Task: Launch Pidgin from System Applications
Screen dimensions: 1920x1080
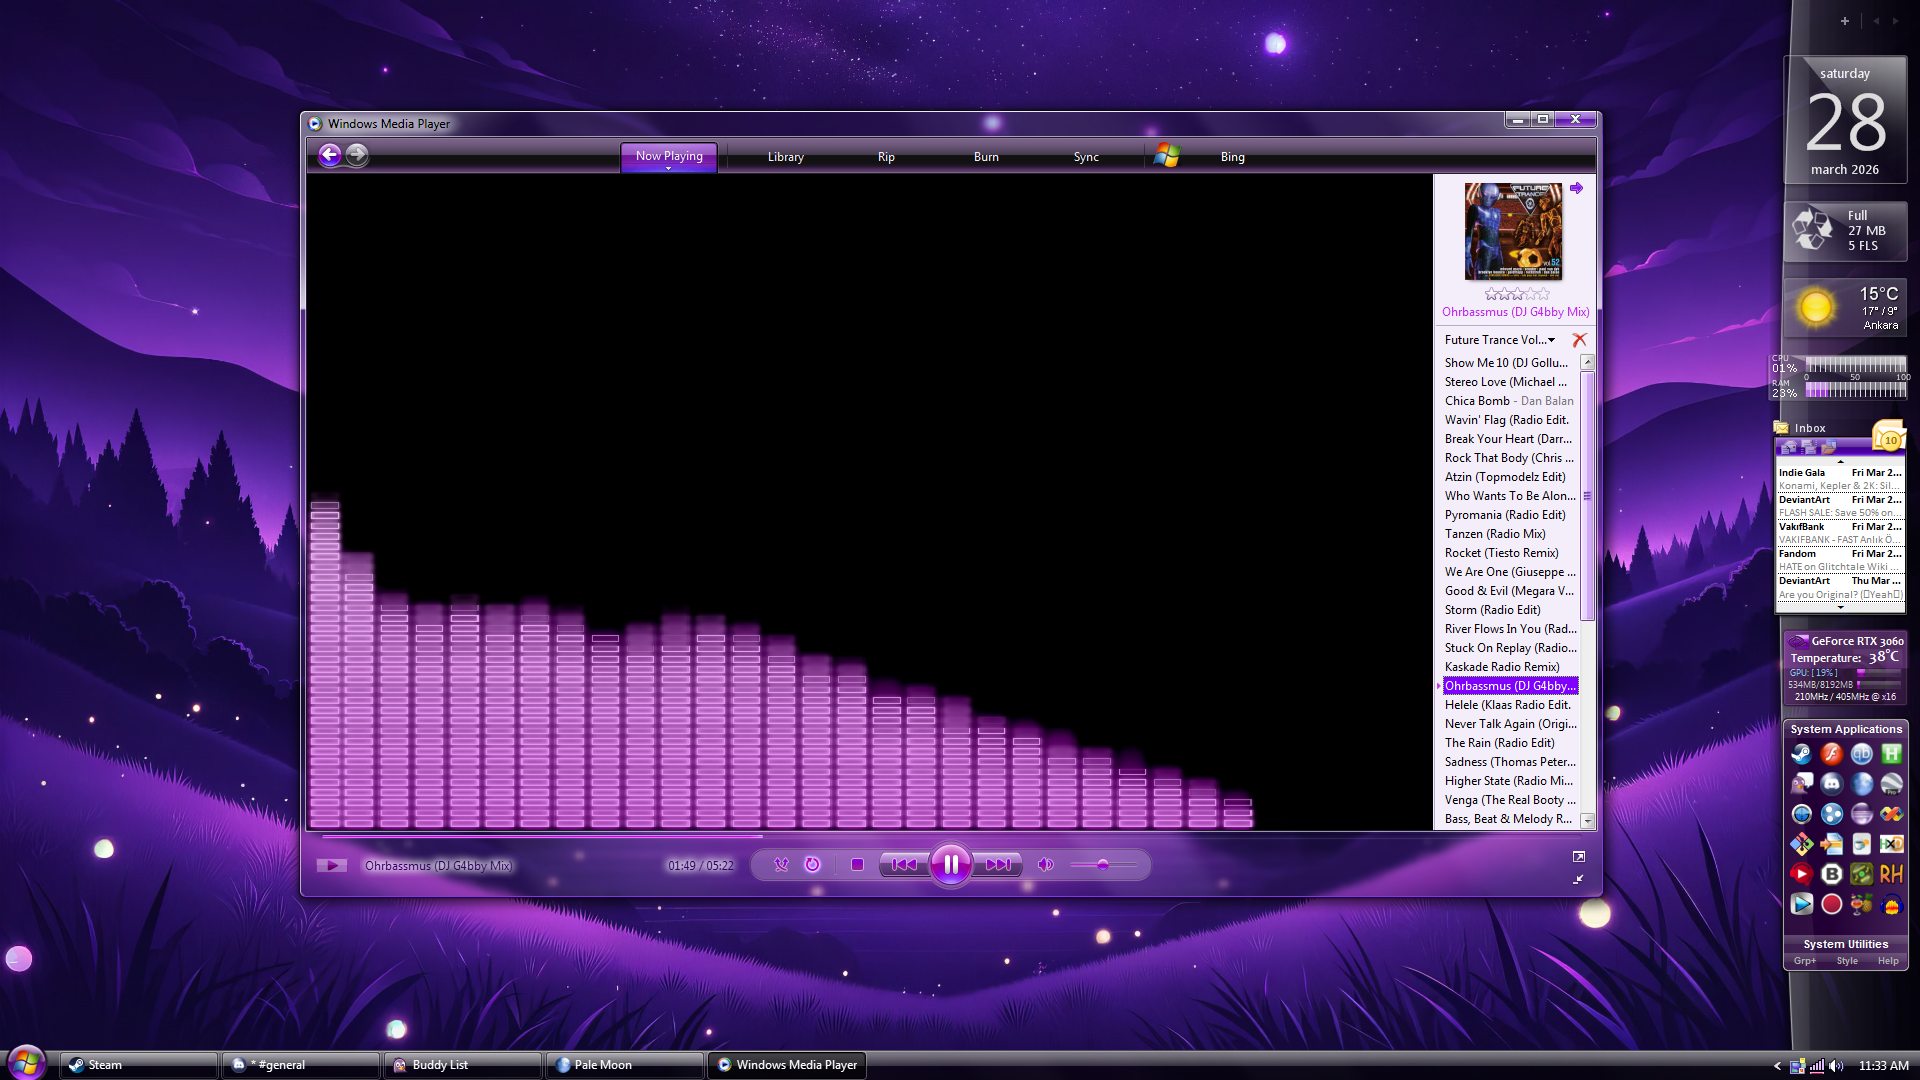Action: tap(1801, 784)
